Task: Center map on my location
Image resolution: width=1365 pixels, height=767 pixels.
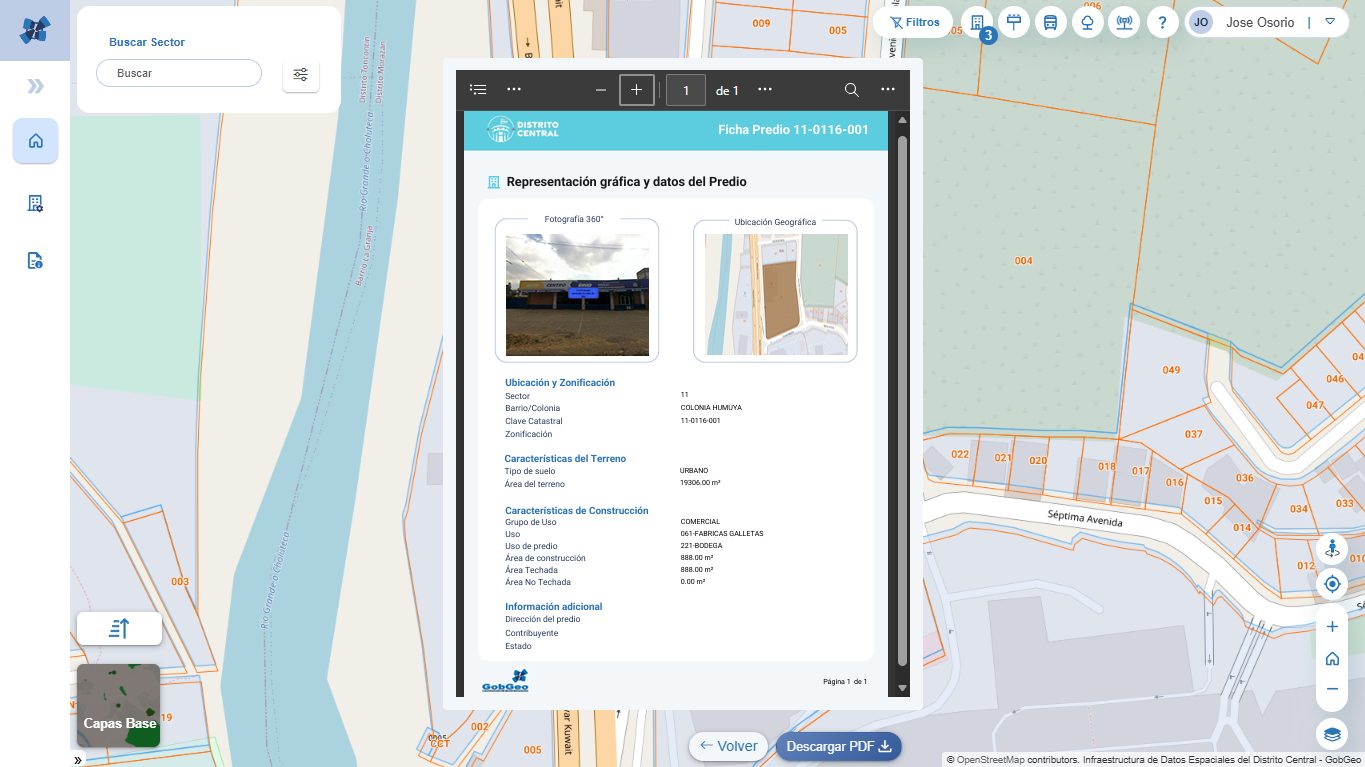Action: point(1332,584)
